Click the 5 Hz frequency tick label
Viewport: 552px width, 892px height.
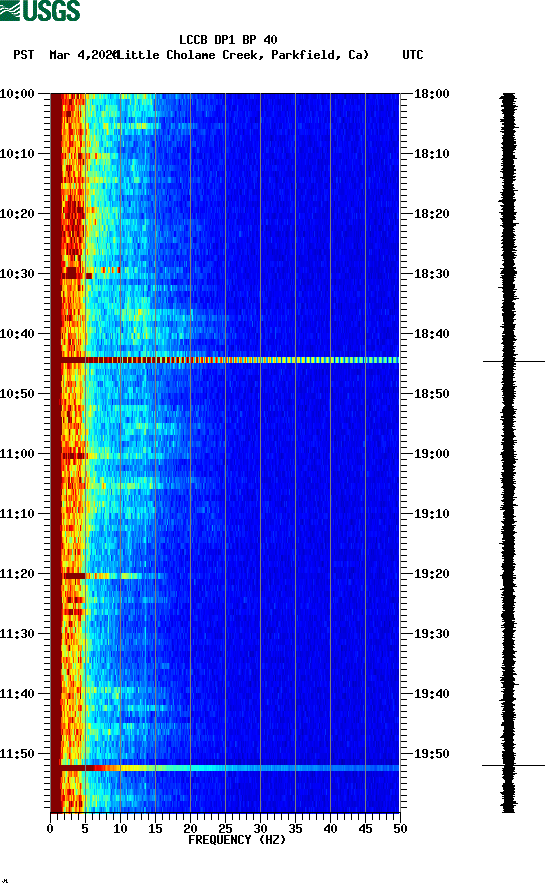85,829
